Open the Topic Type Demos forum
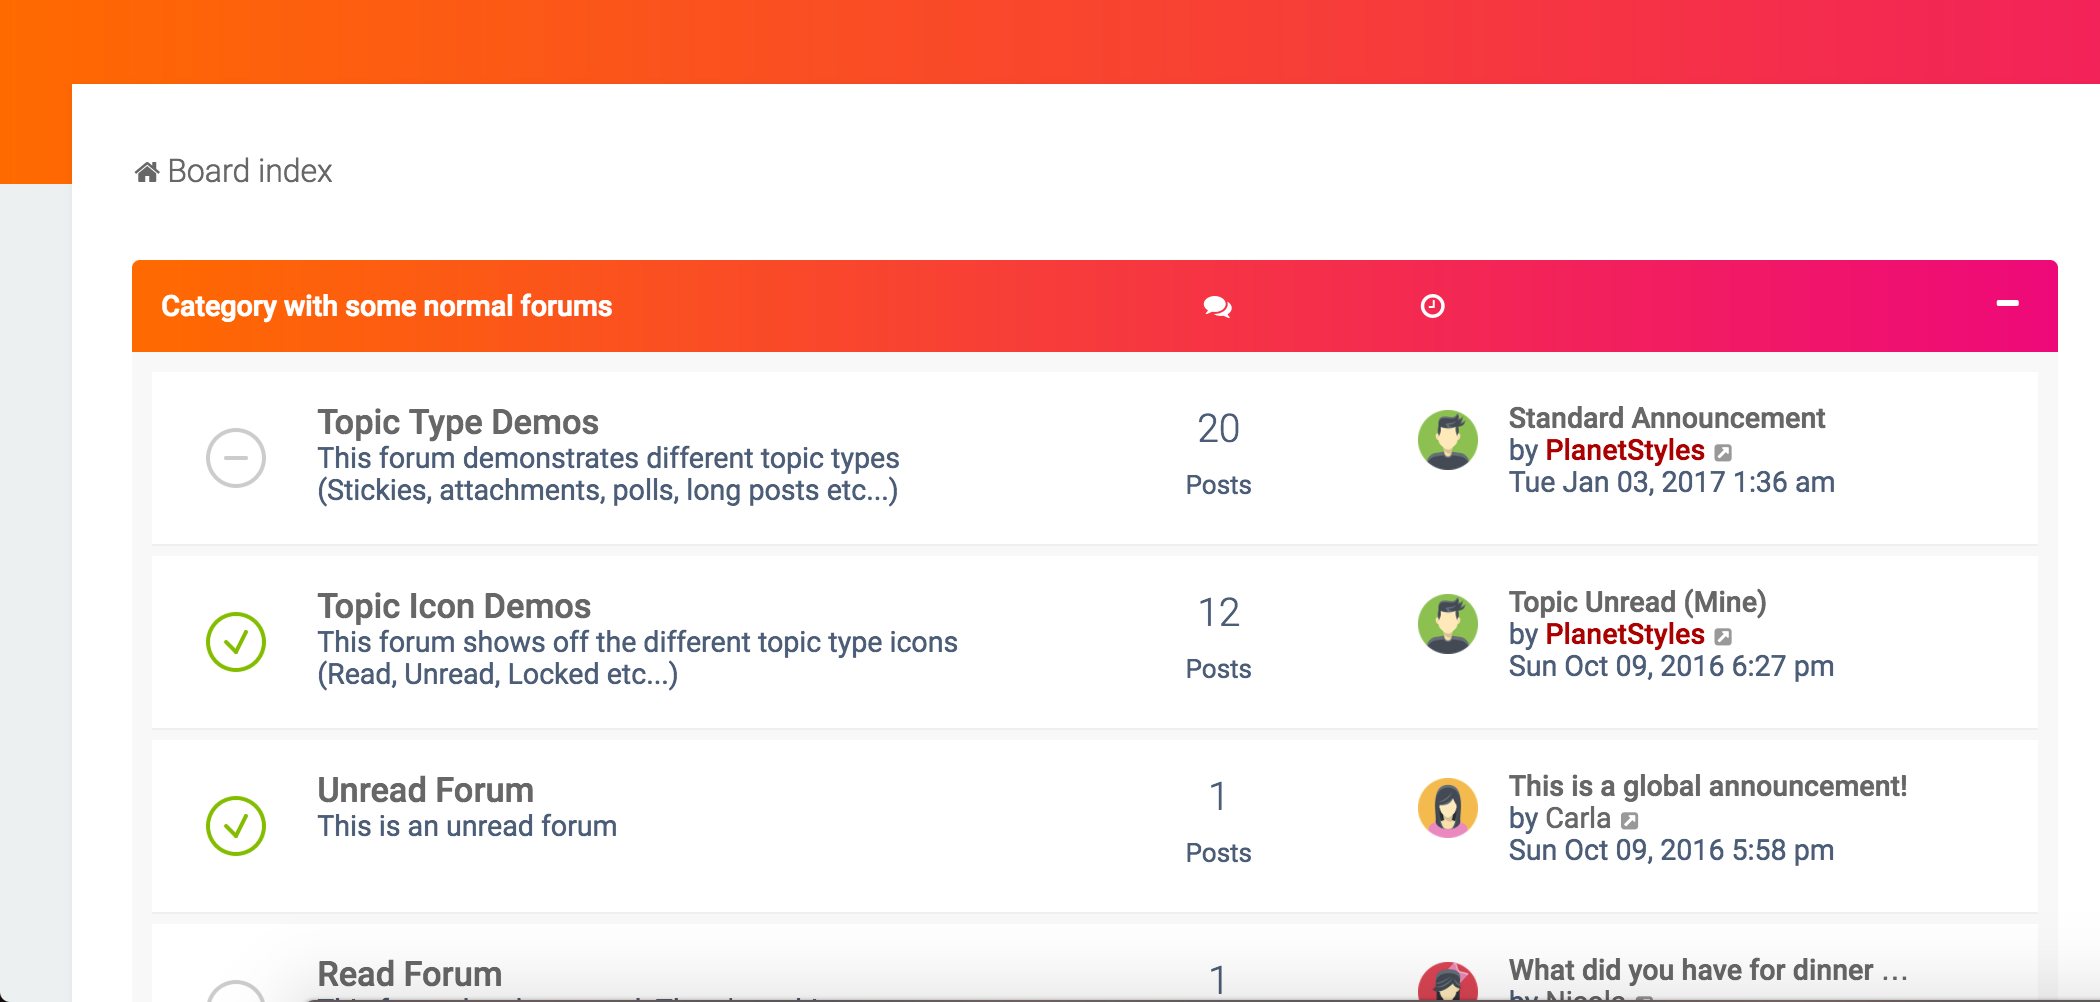 coord(458,422)
